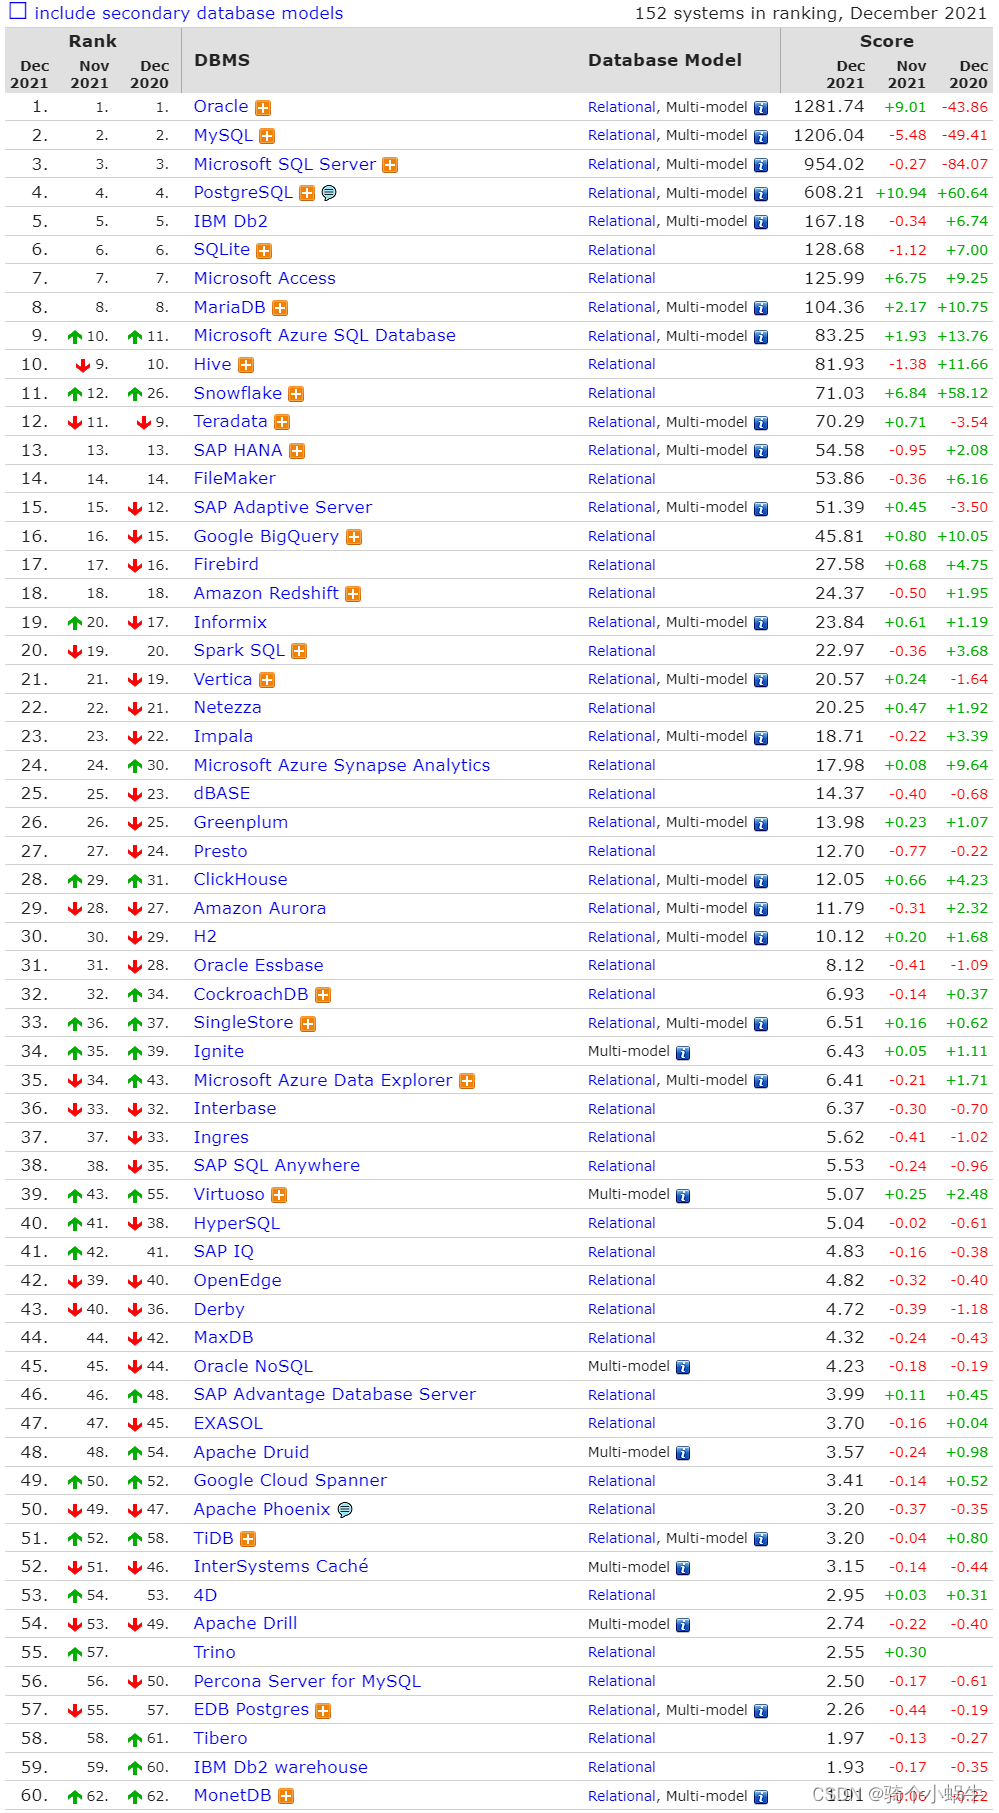Open the Oracle Essbase link
This screenshot has width=999, height=1813.
[x=259, y=965]
